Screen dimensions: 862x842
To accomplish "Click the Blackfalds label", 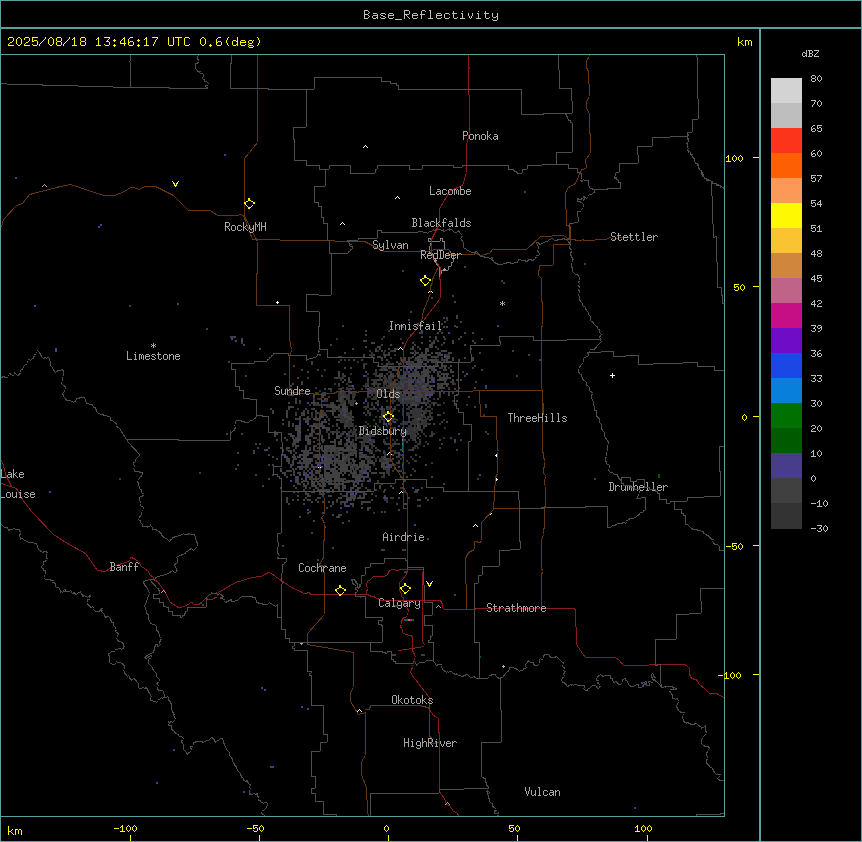I will 441,223.
